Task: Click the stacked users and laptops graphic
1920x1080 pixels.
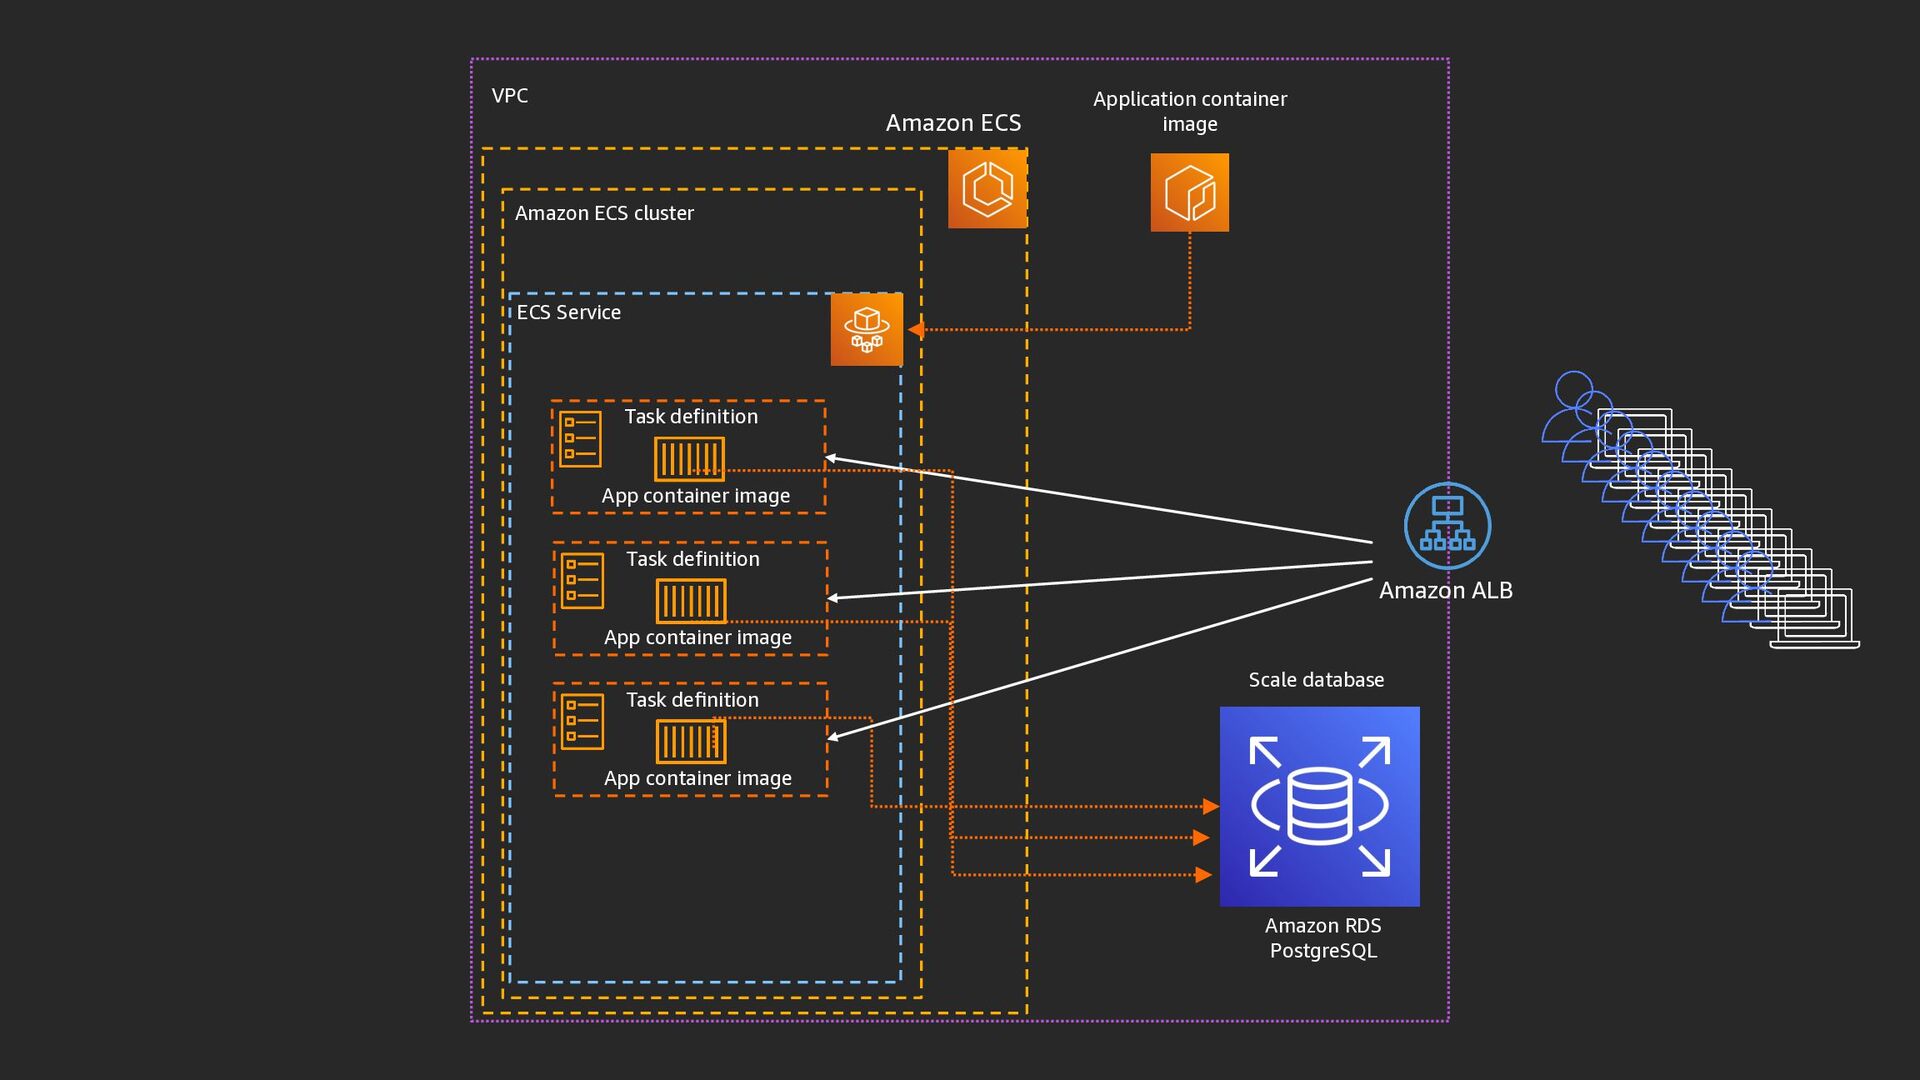Action: click(1701, 512)
